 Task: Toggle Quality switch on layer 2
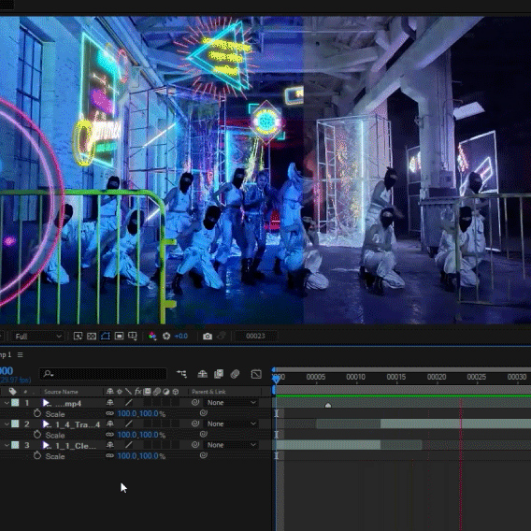(x=129, y=424)
